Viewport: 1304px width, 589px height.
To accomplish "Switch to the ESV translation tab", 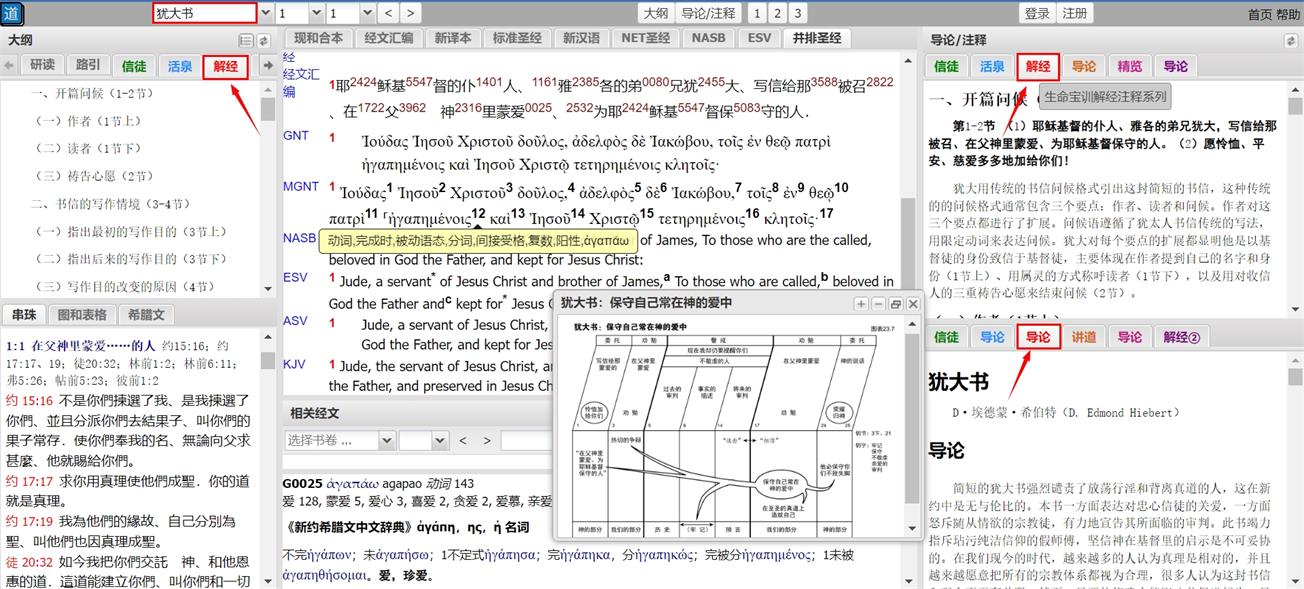I will (x=759, y=38).
